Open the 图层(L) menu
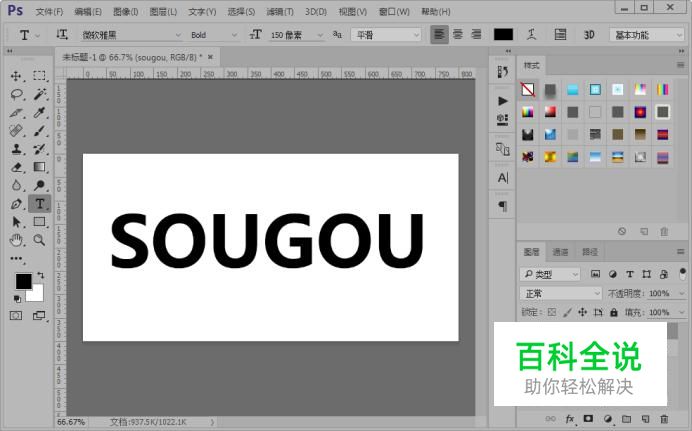Viewport: 692px width, 431px height. (x=163, y=11)
